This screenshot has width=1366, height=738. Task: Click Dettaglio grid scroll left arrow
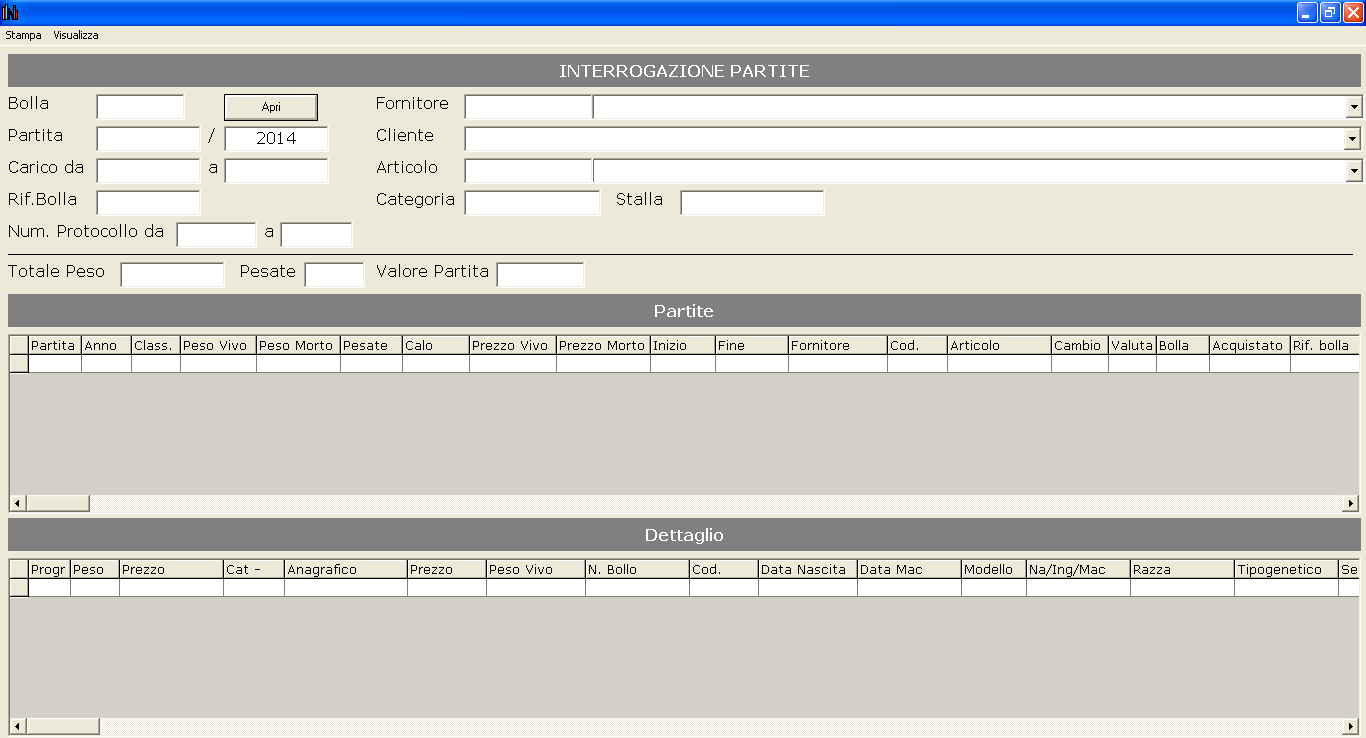(17, 726)
